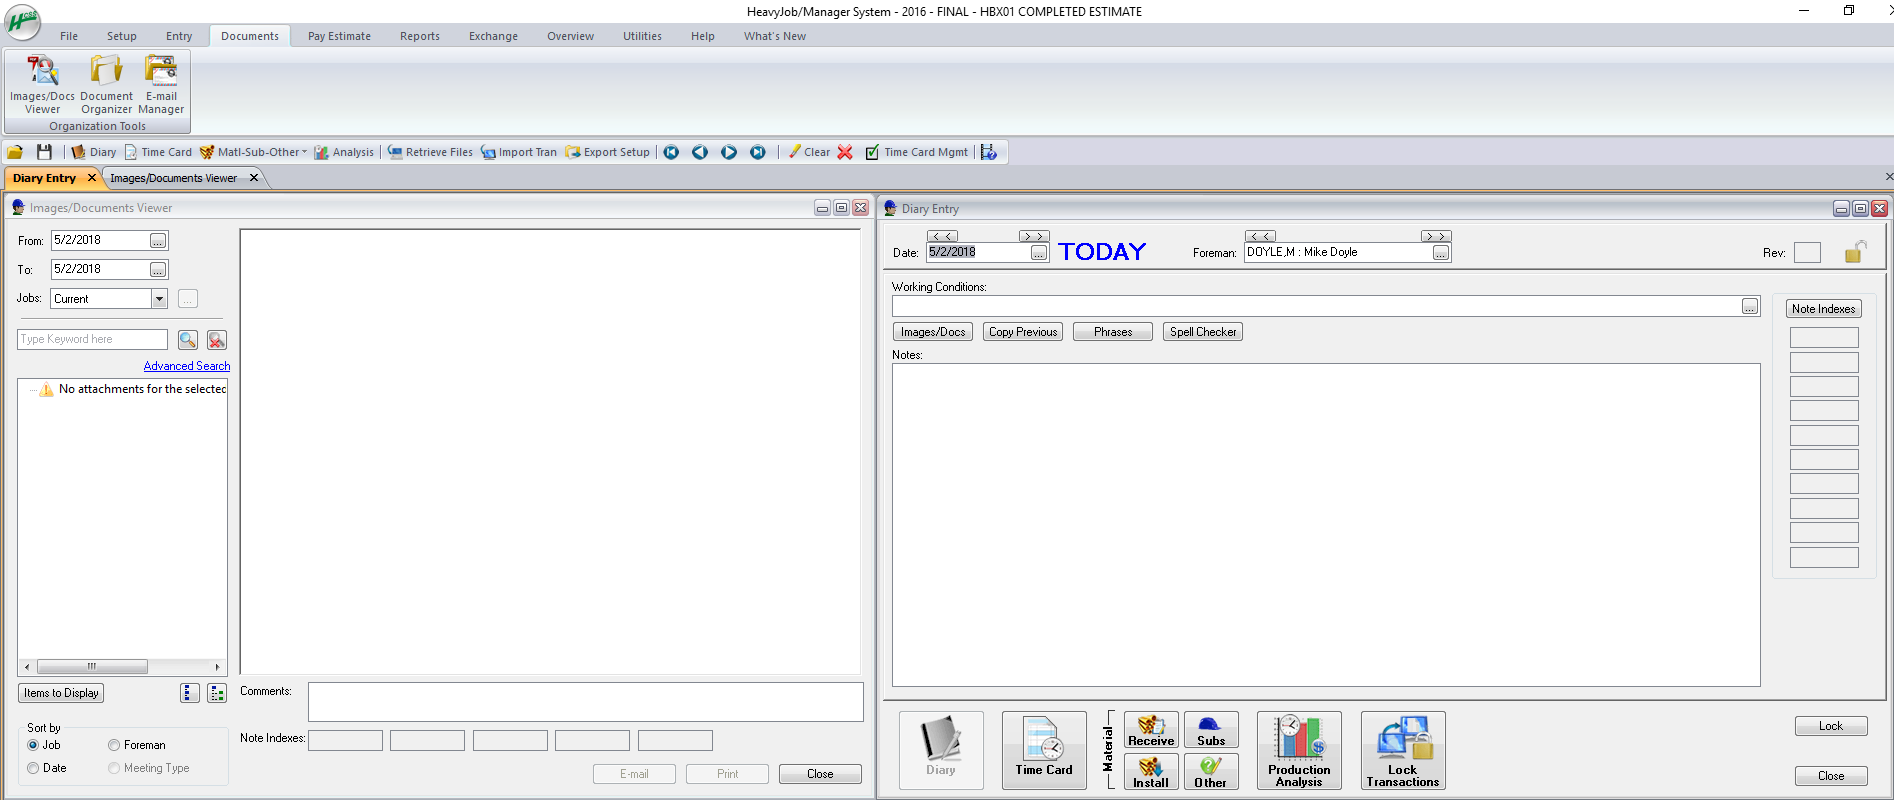Click the keyword search magnifier icon
1894x800 pixels.
tap(188, 340)
